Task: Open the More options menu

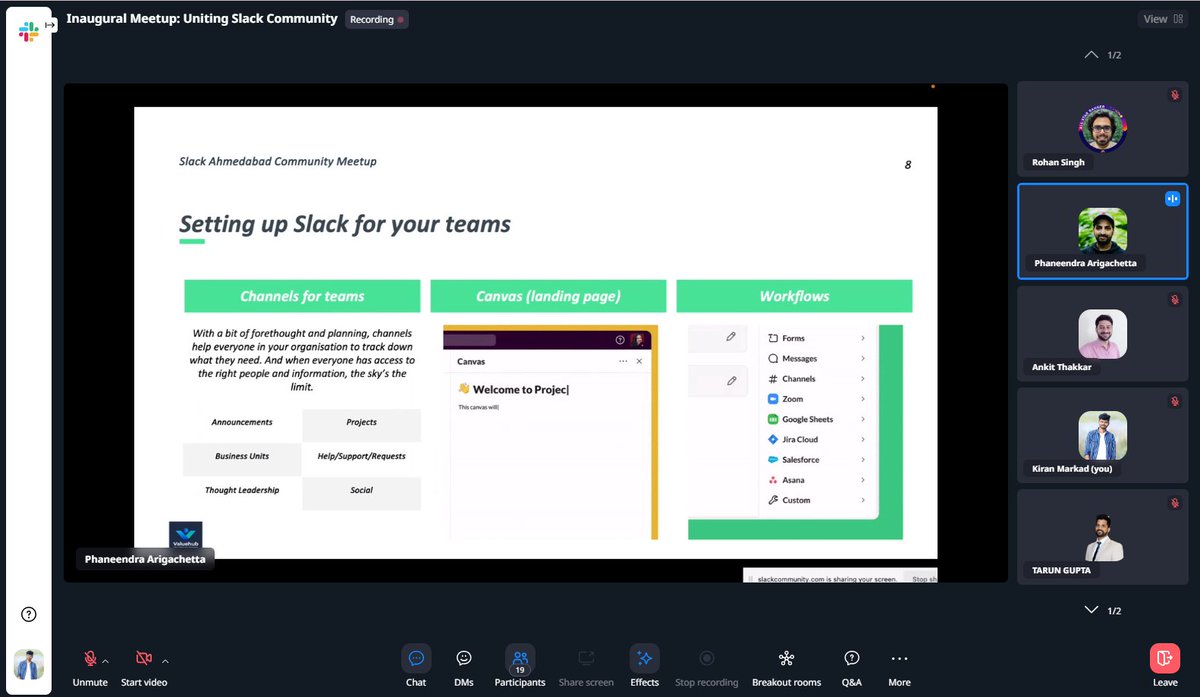Action: coord(899,666)
